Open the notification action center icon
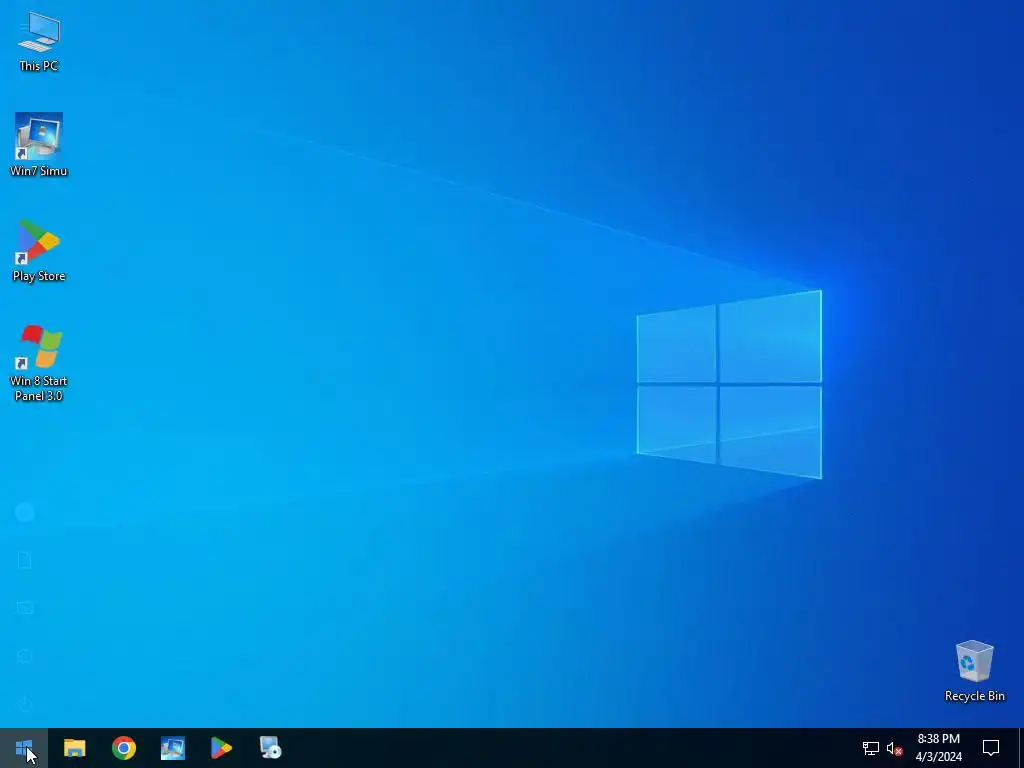The height and width of the screenshot is (768, 1024). coord(991,748)
